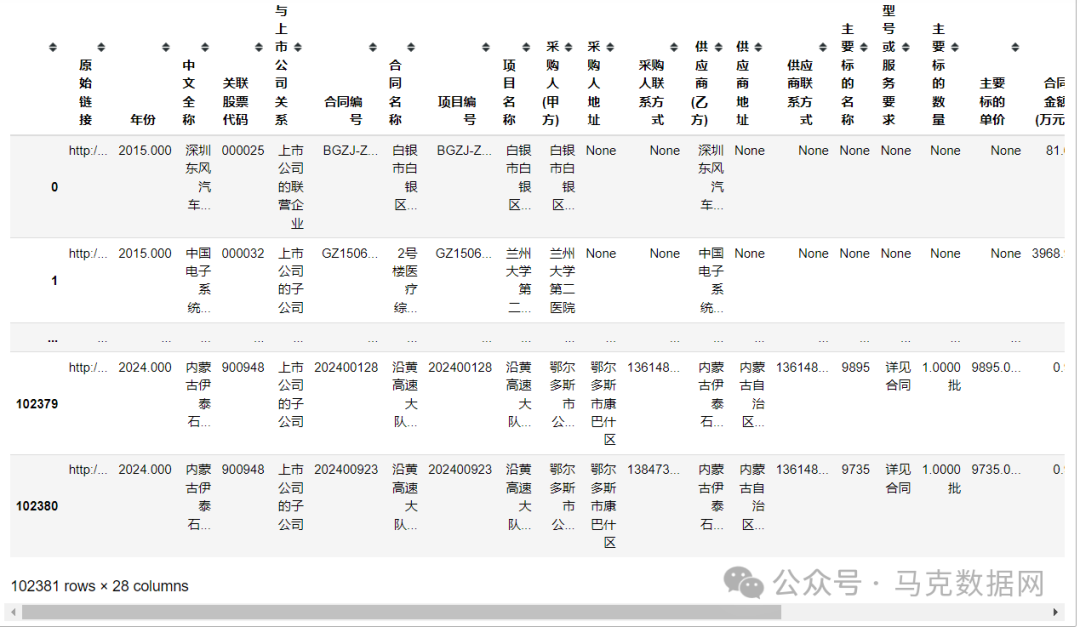Click the 9735 主要标的名称 cell

click(x=855, y=469)
